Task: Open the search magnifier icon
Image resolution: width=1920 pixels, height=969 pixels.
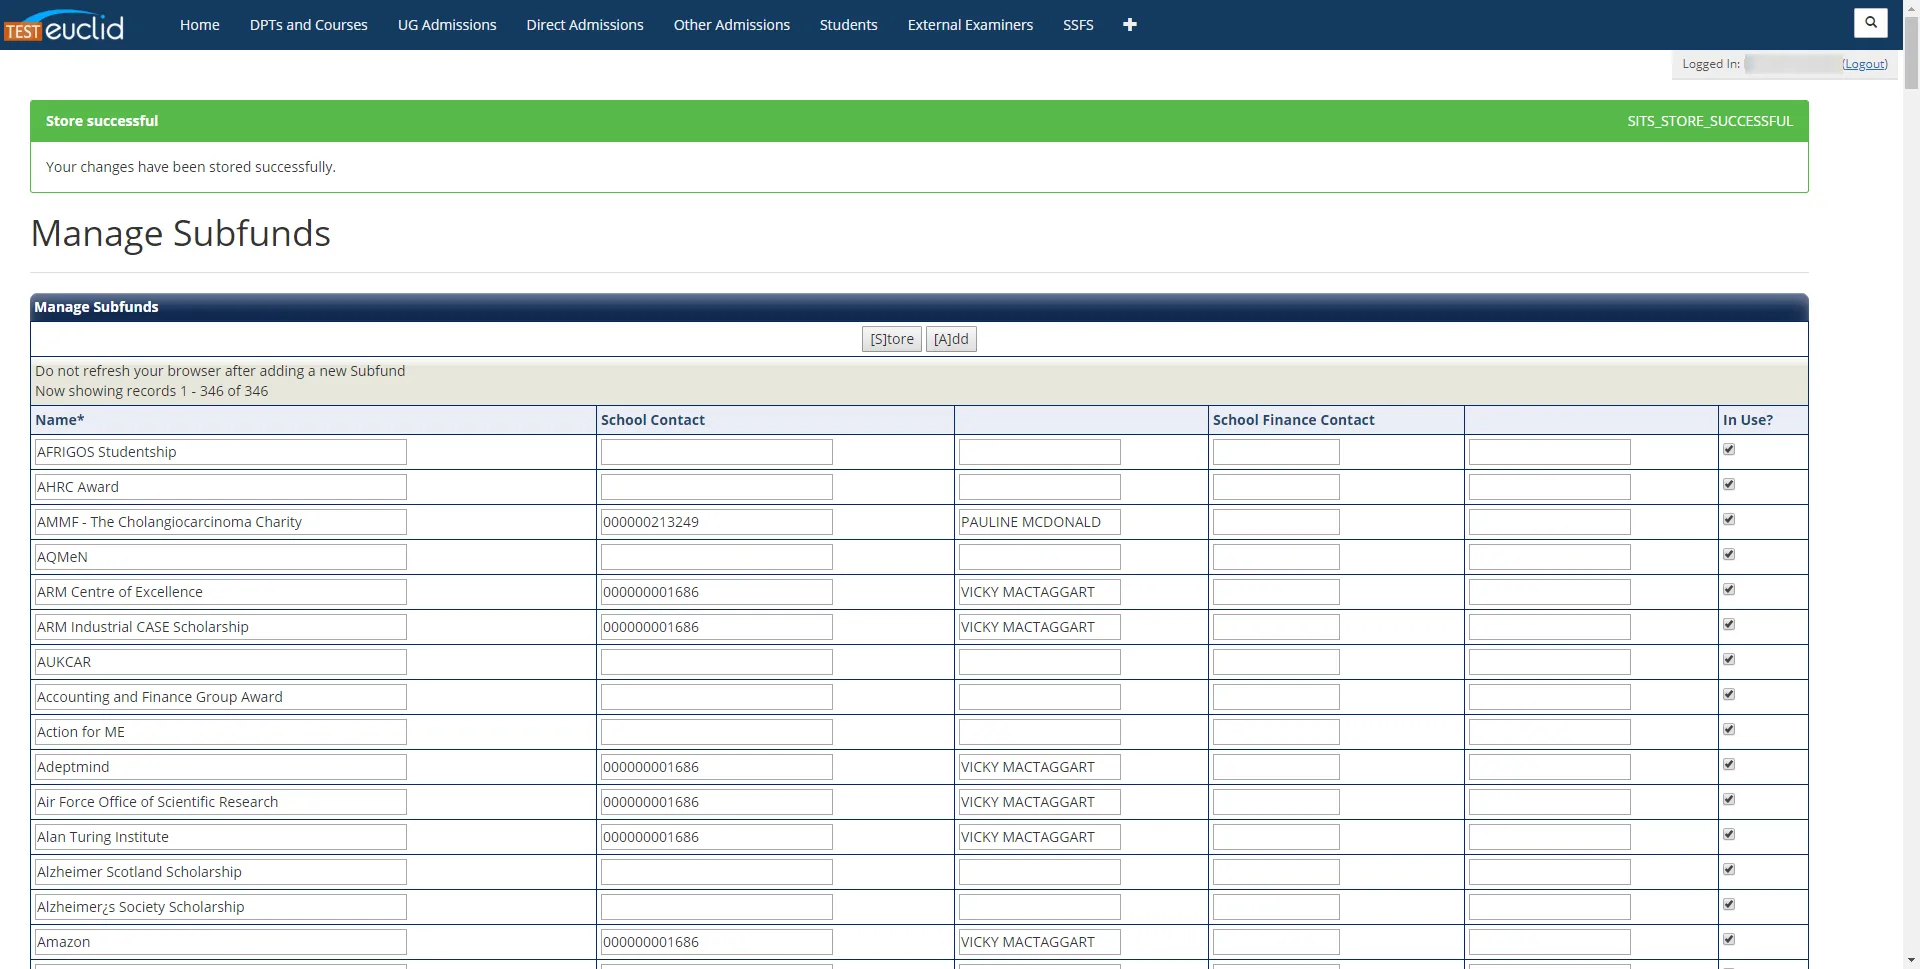Action: pos(1869,23)
